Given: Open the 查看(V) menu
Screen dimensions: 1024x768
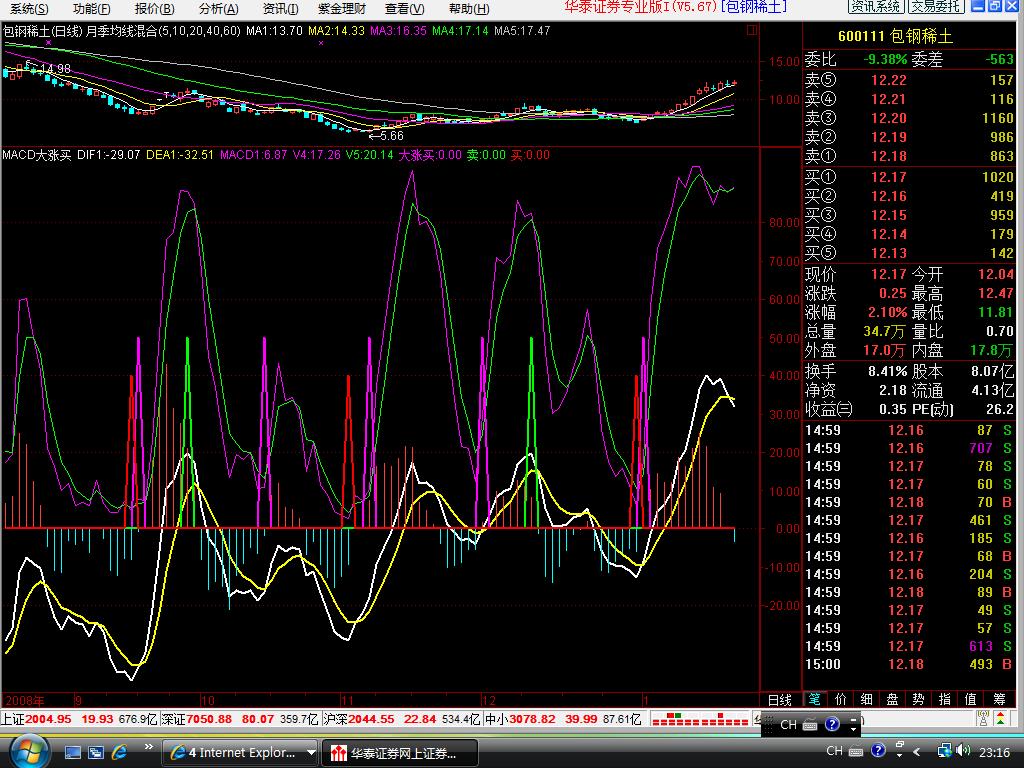Looking at the screenshot, I should 404,8.
